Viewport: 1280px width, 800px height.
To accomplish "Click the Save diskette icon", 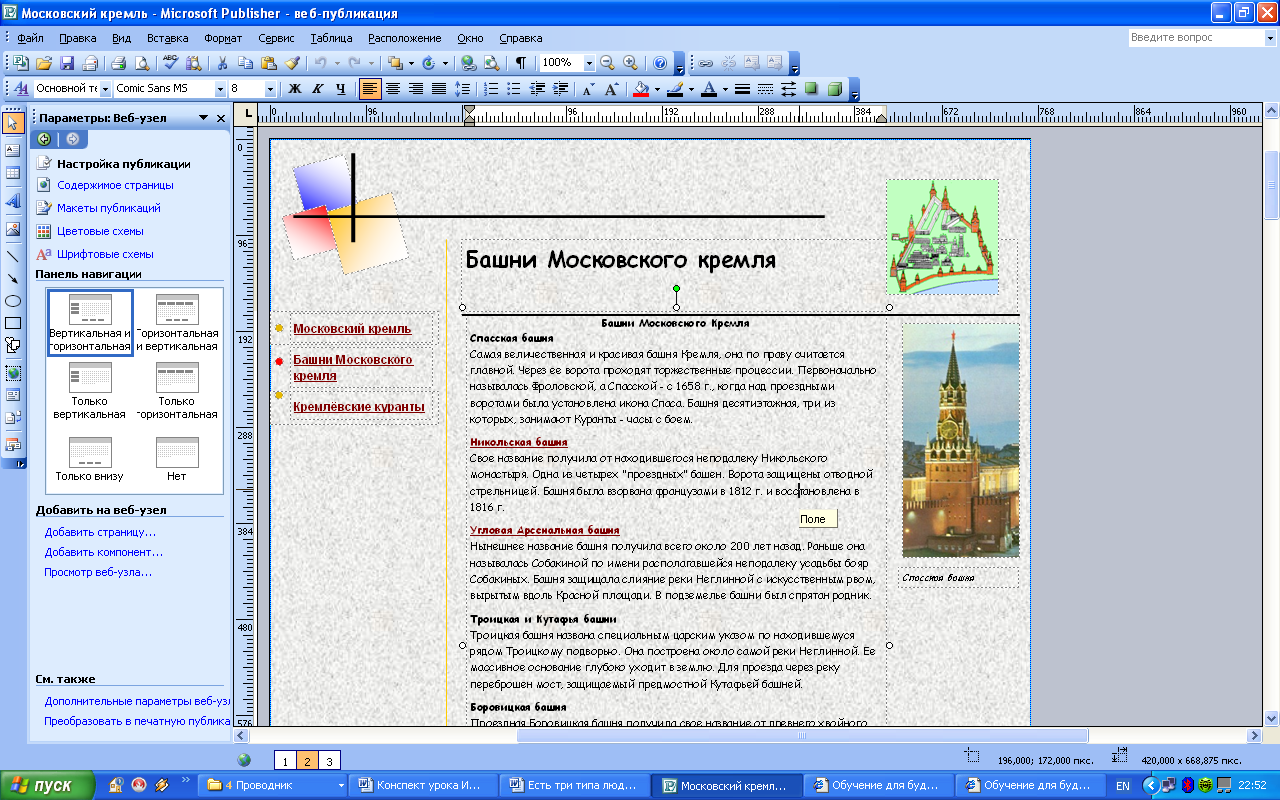I will (67, 63).
